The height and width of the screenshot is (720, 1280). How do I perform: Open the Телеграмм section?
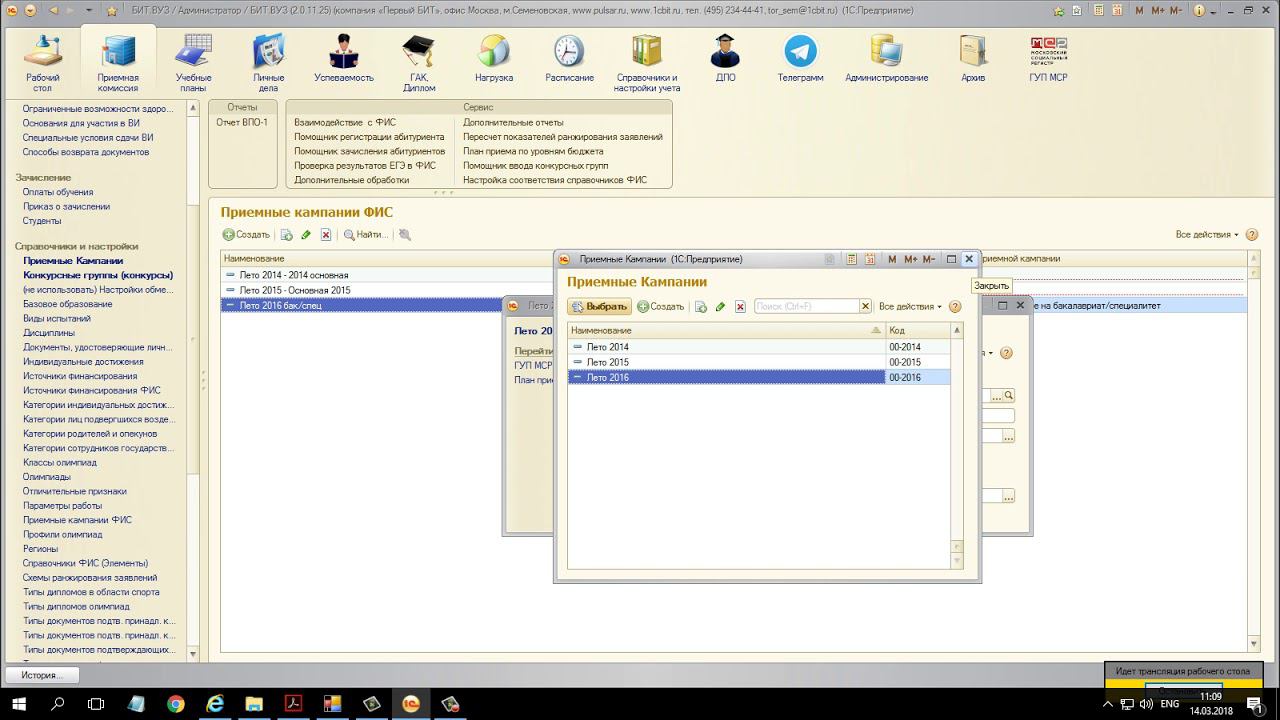tap(800, 58)
